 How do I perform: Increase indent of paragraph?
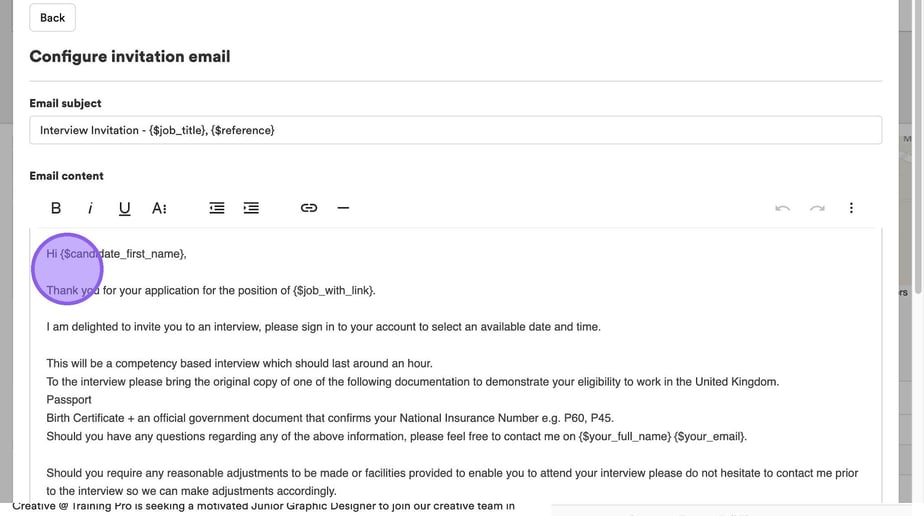click(251, 208)
